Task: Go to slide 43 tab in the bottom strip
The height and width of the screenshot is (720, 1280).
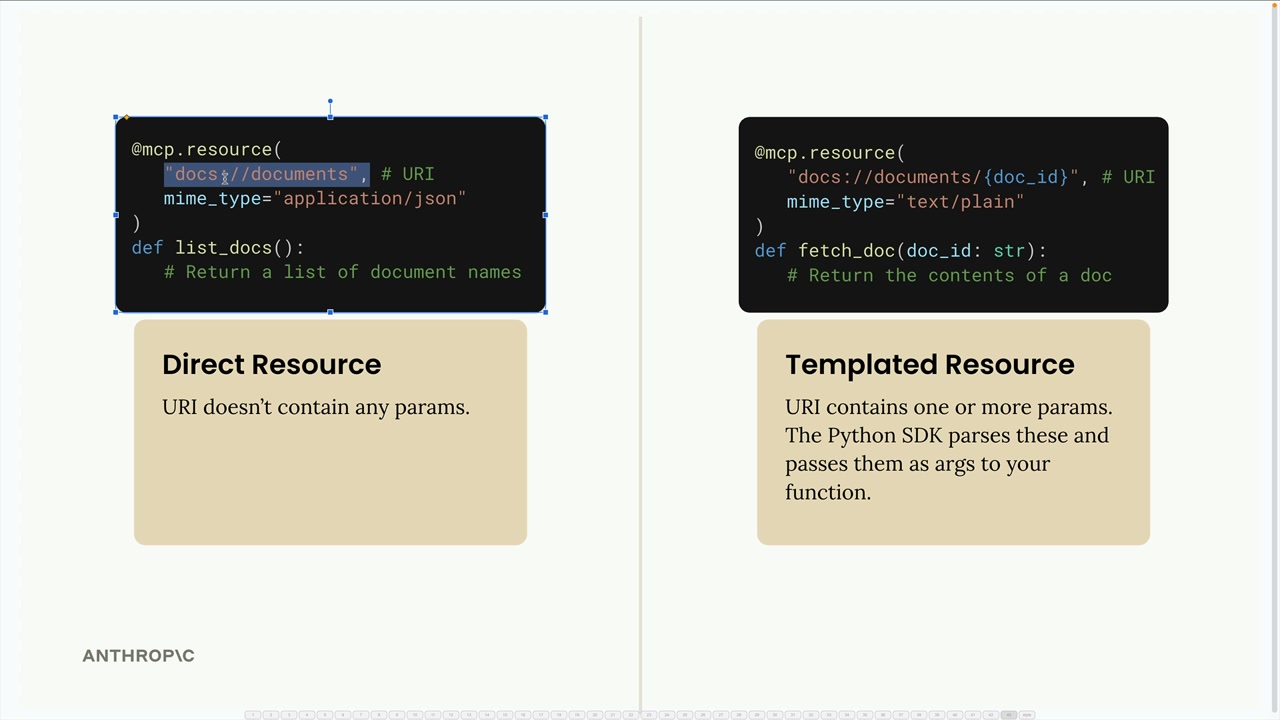Action: pos(1009,715)
